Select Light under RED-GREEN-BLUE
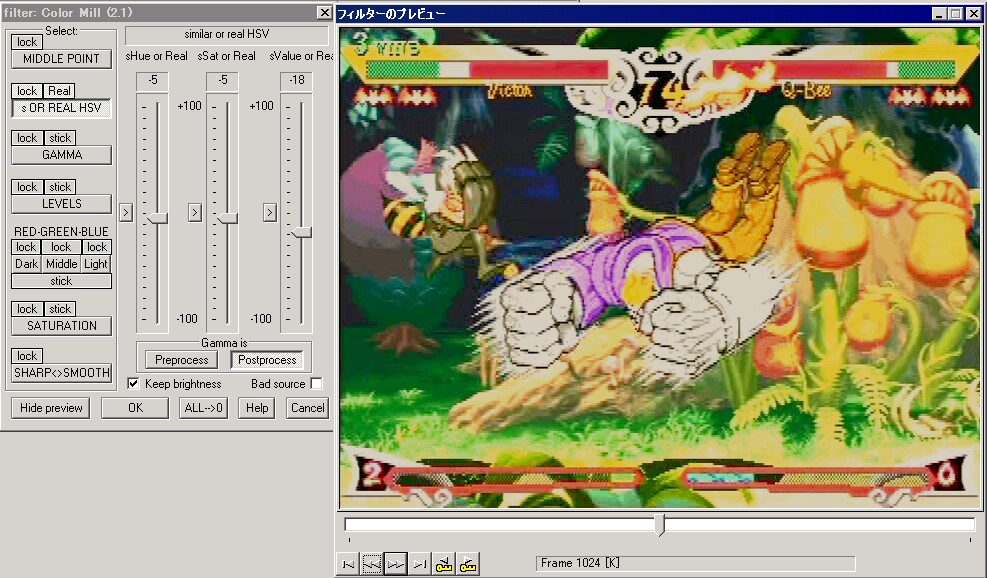 (x=97, y=264)
